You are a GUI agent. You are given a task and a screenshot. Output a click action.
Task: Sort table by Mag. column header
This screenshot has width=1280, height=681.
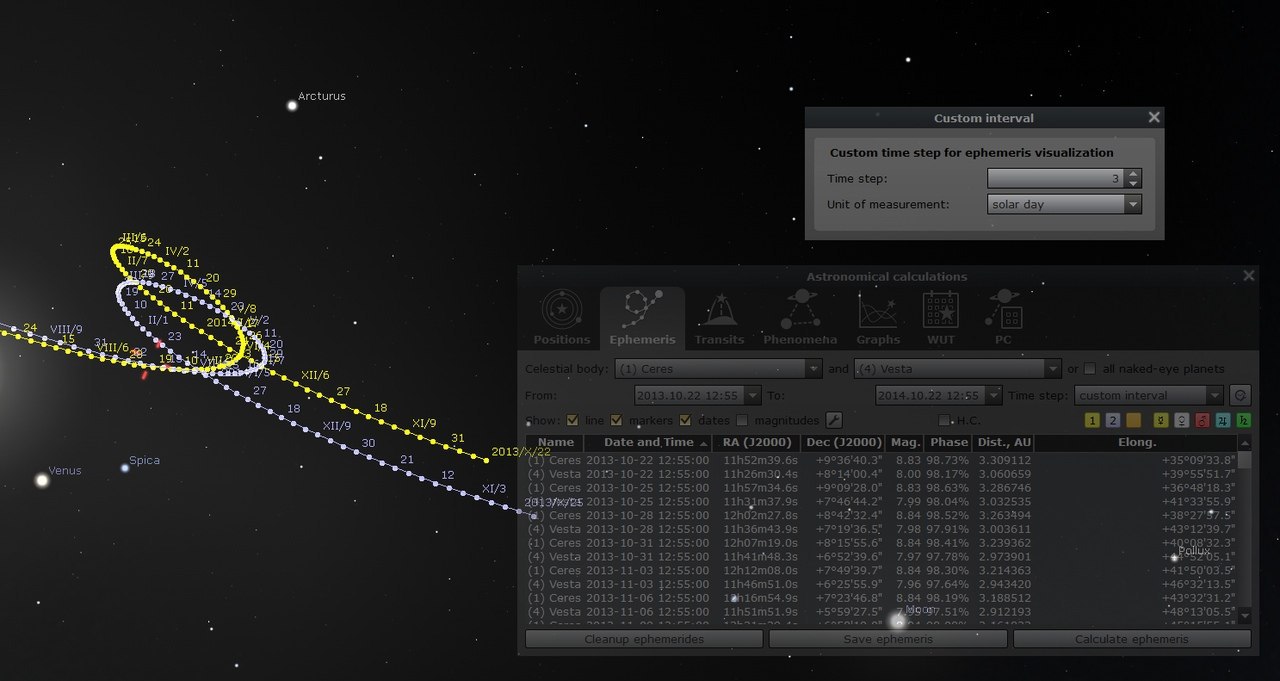905,442
